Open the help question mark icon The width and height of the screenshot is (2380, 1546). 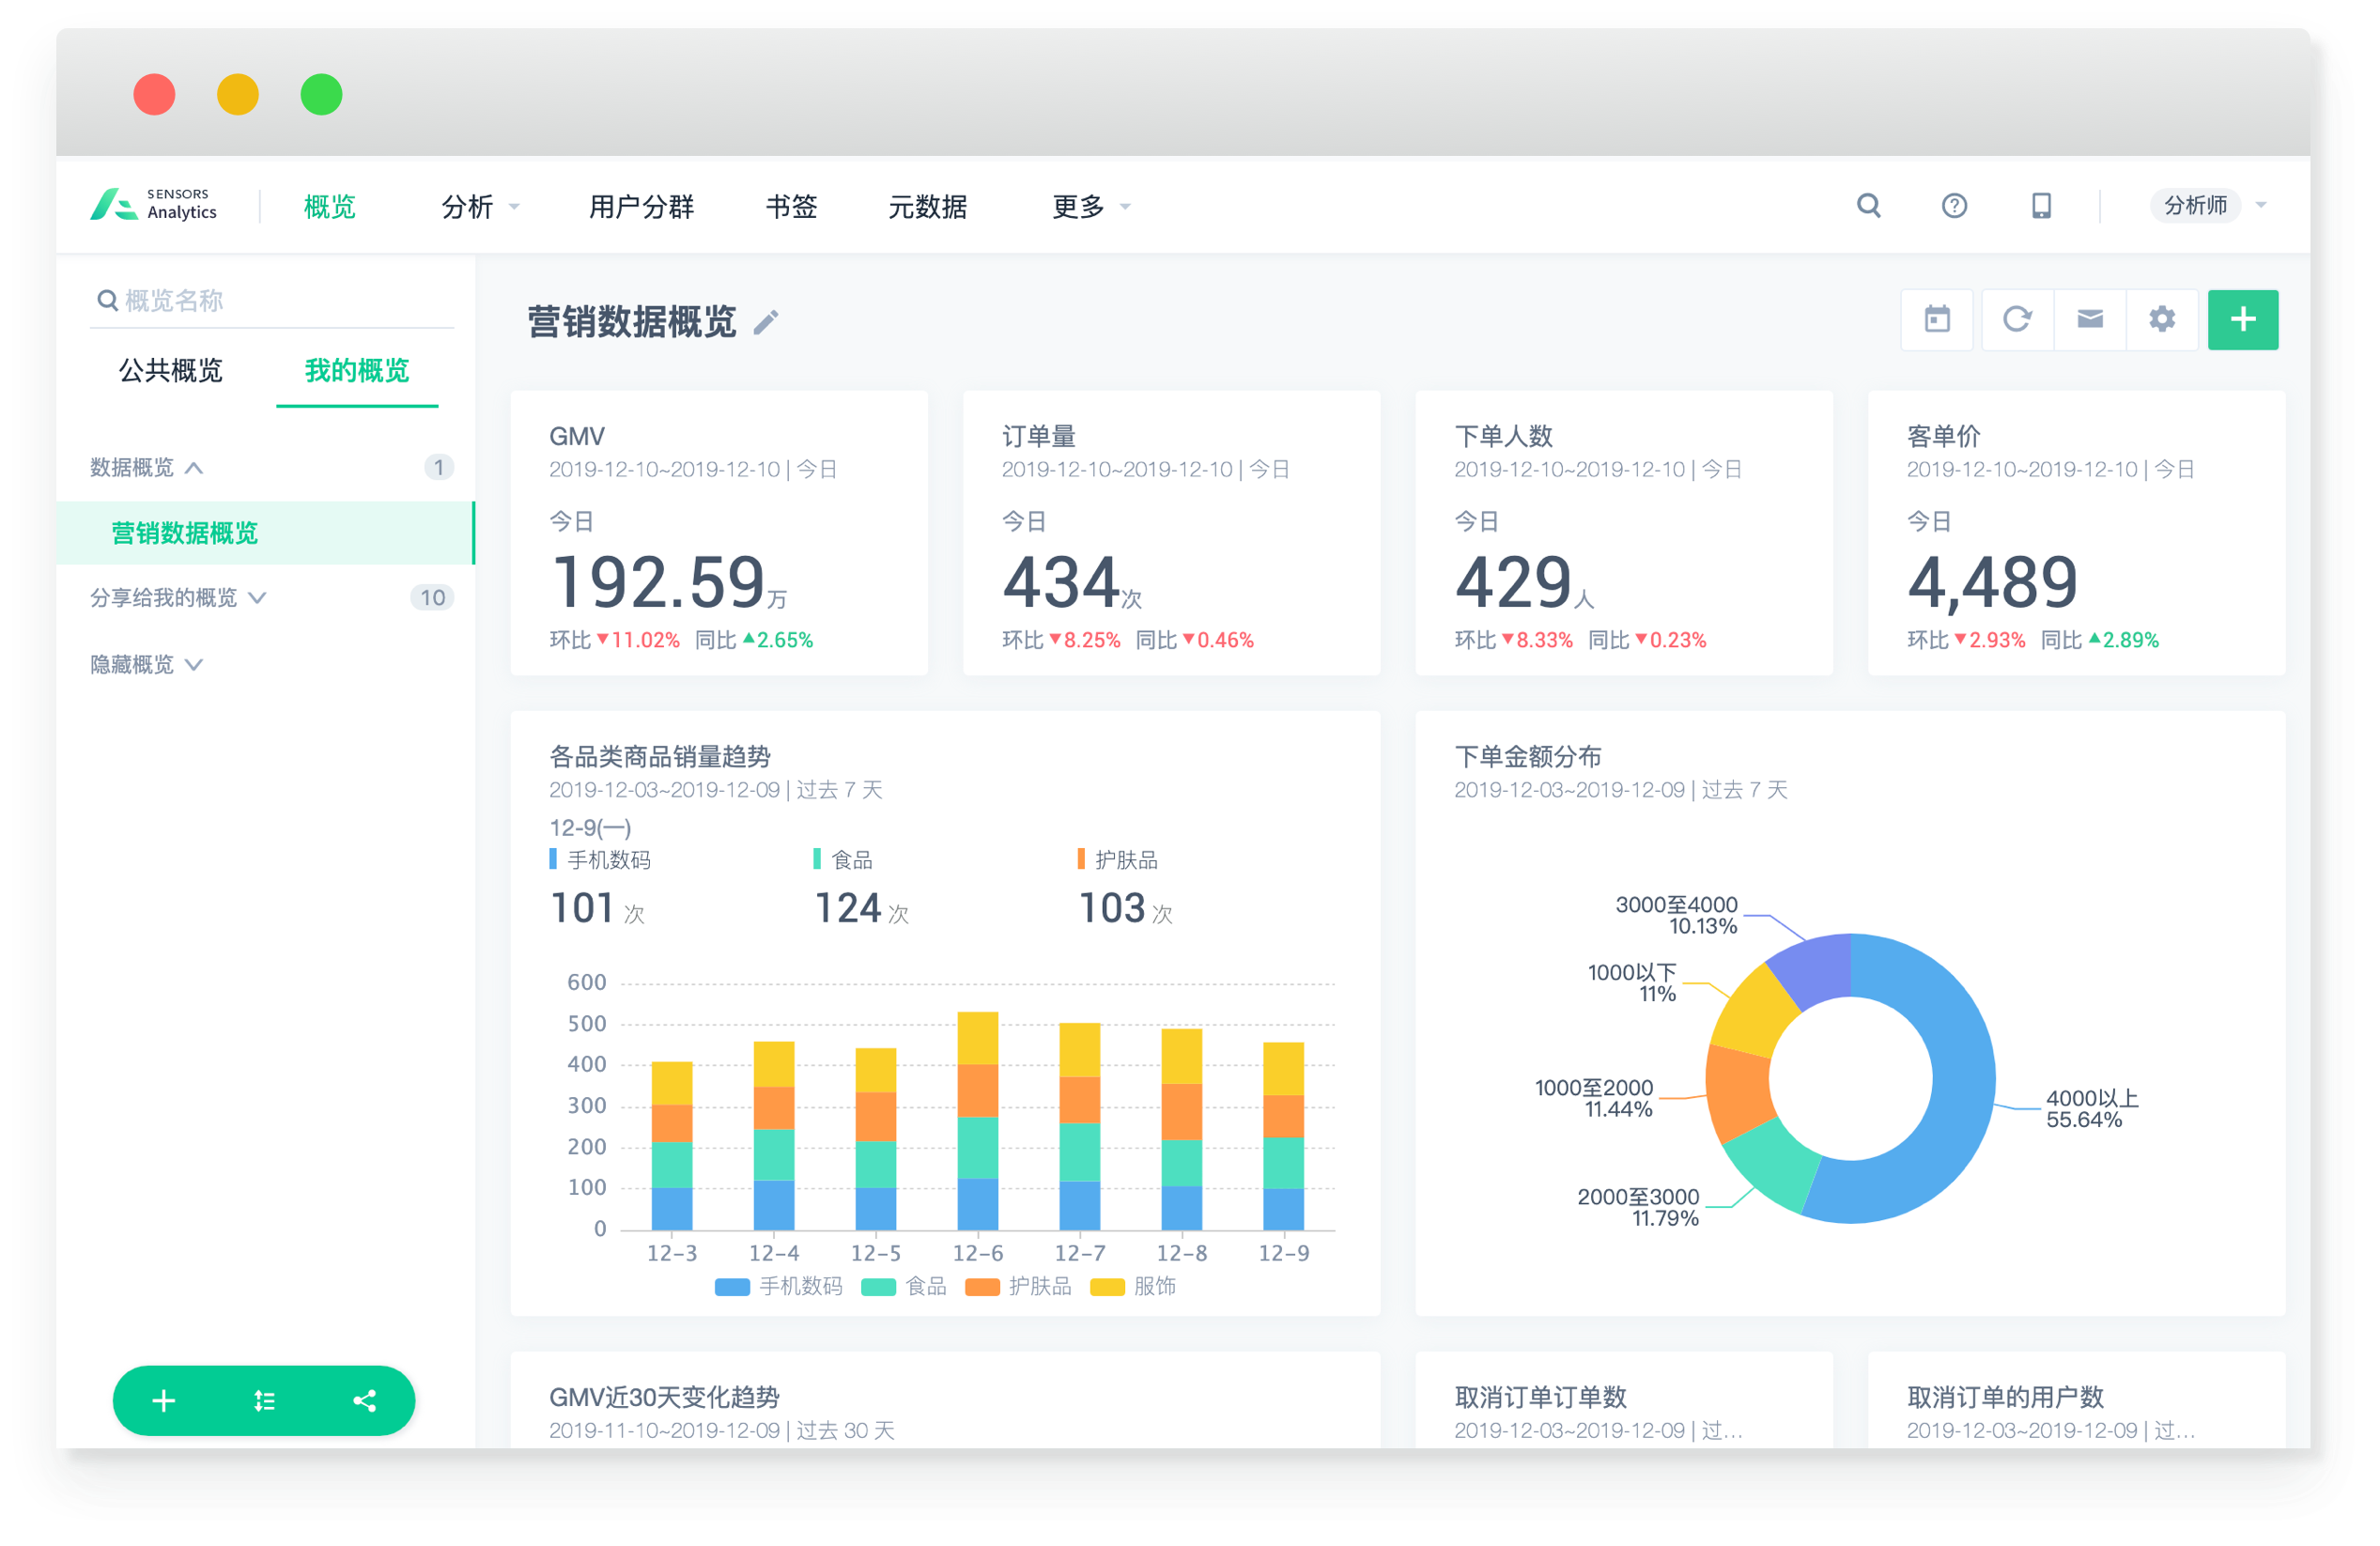(1954, 206)
